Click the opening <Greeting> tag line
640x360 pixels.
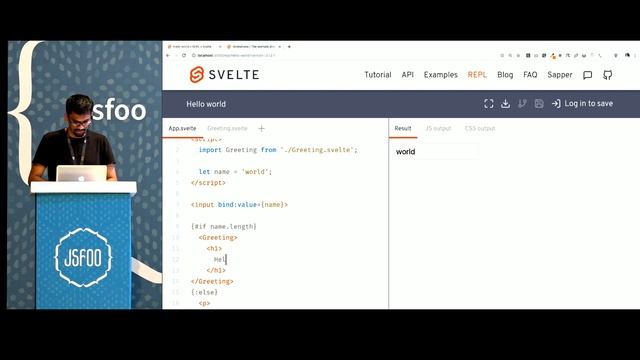pyautogui.click(x=218, y=238)
